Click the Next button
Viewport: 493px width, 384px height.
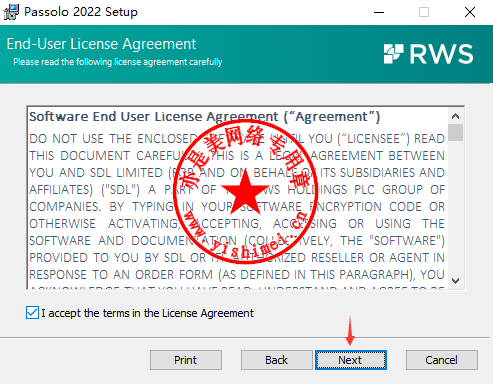pos(351,360)
